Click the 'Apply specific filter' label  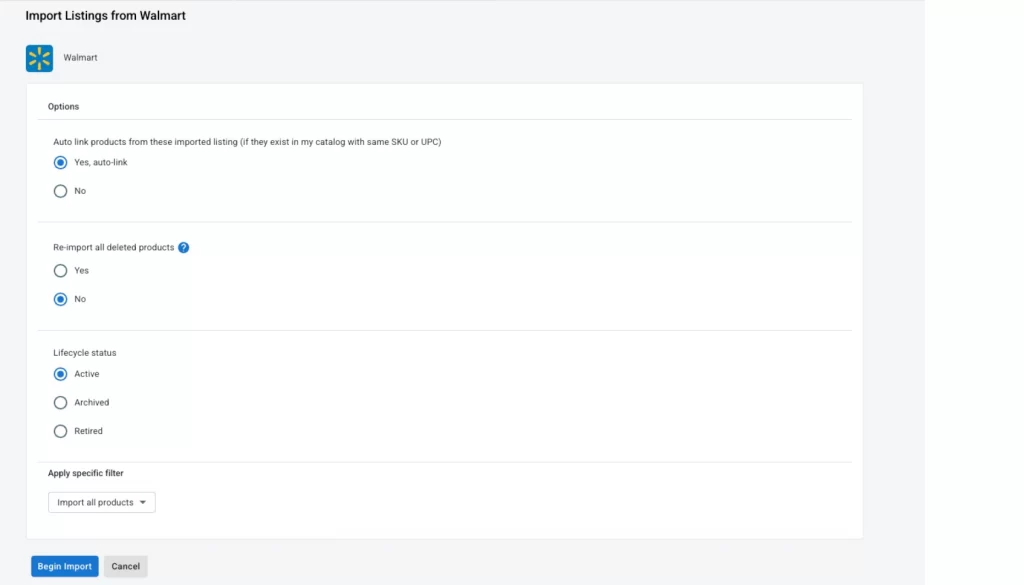86,473
